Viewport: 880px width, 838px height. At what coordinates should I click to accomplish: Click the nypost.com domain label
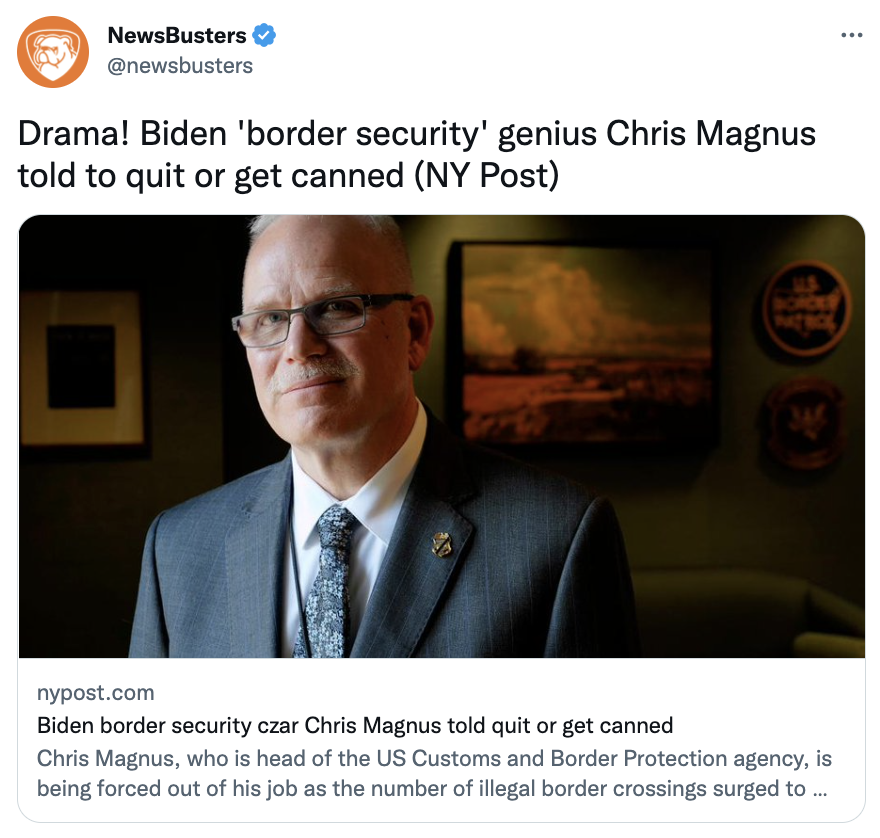(x=95, y=693)
